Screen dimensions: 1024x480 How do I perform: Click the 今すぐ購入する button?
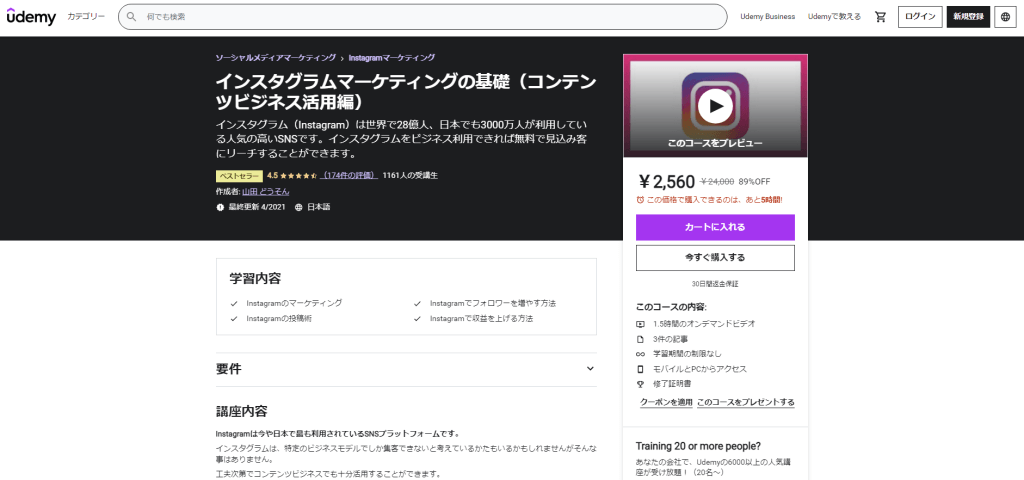click(x=715, y=258)
